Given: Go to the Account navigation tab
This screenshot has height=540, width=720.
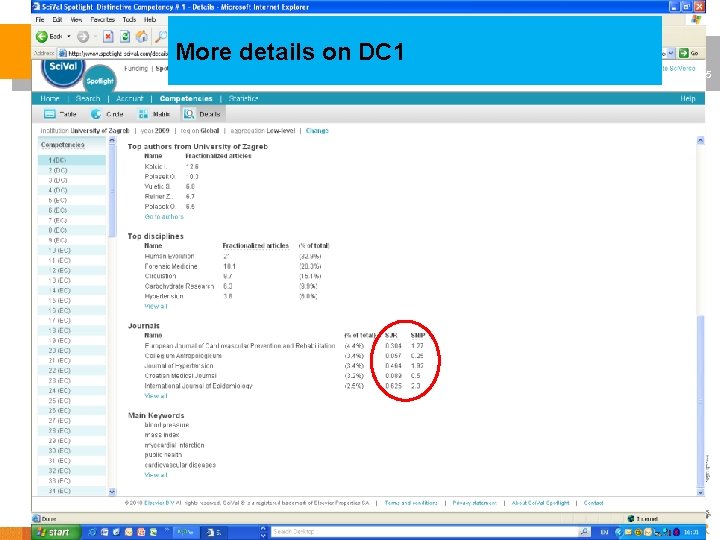Looking at the screenshot, I should [129, 98].
